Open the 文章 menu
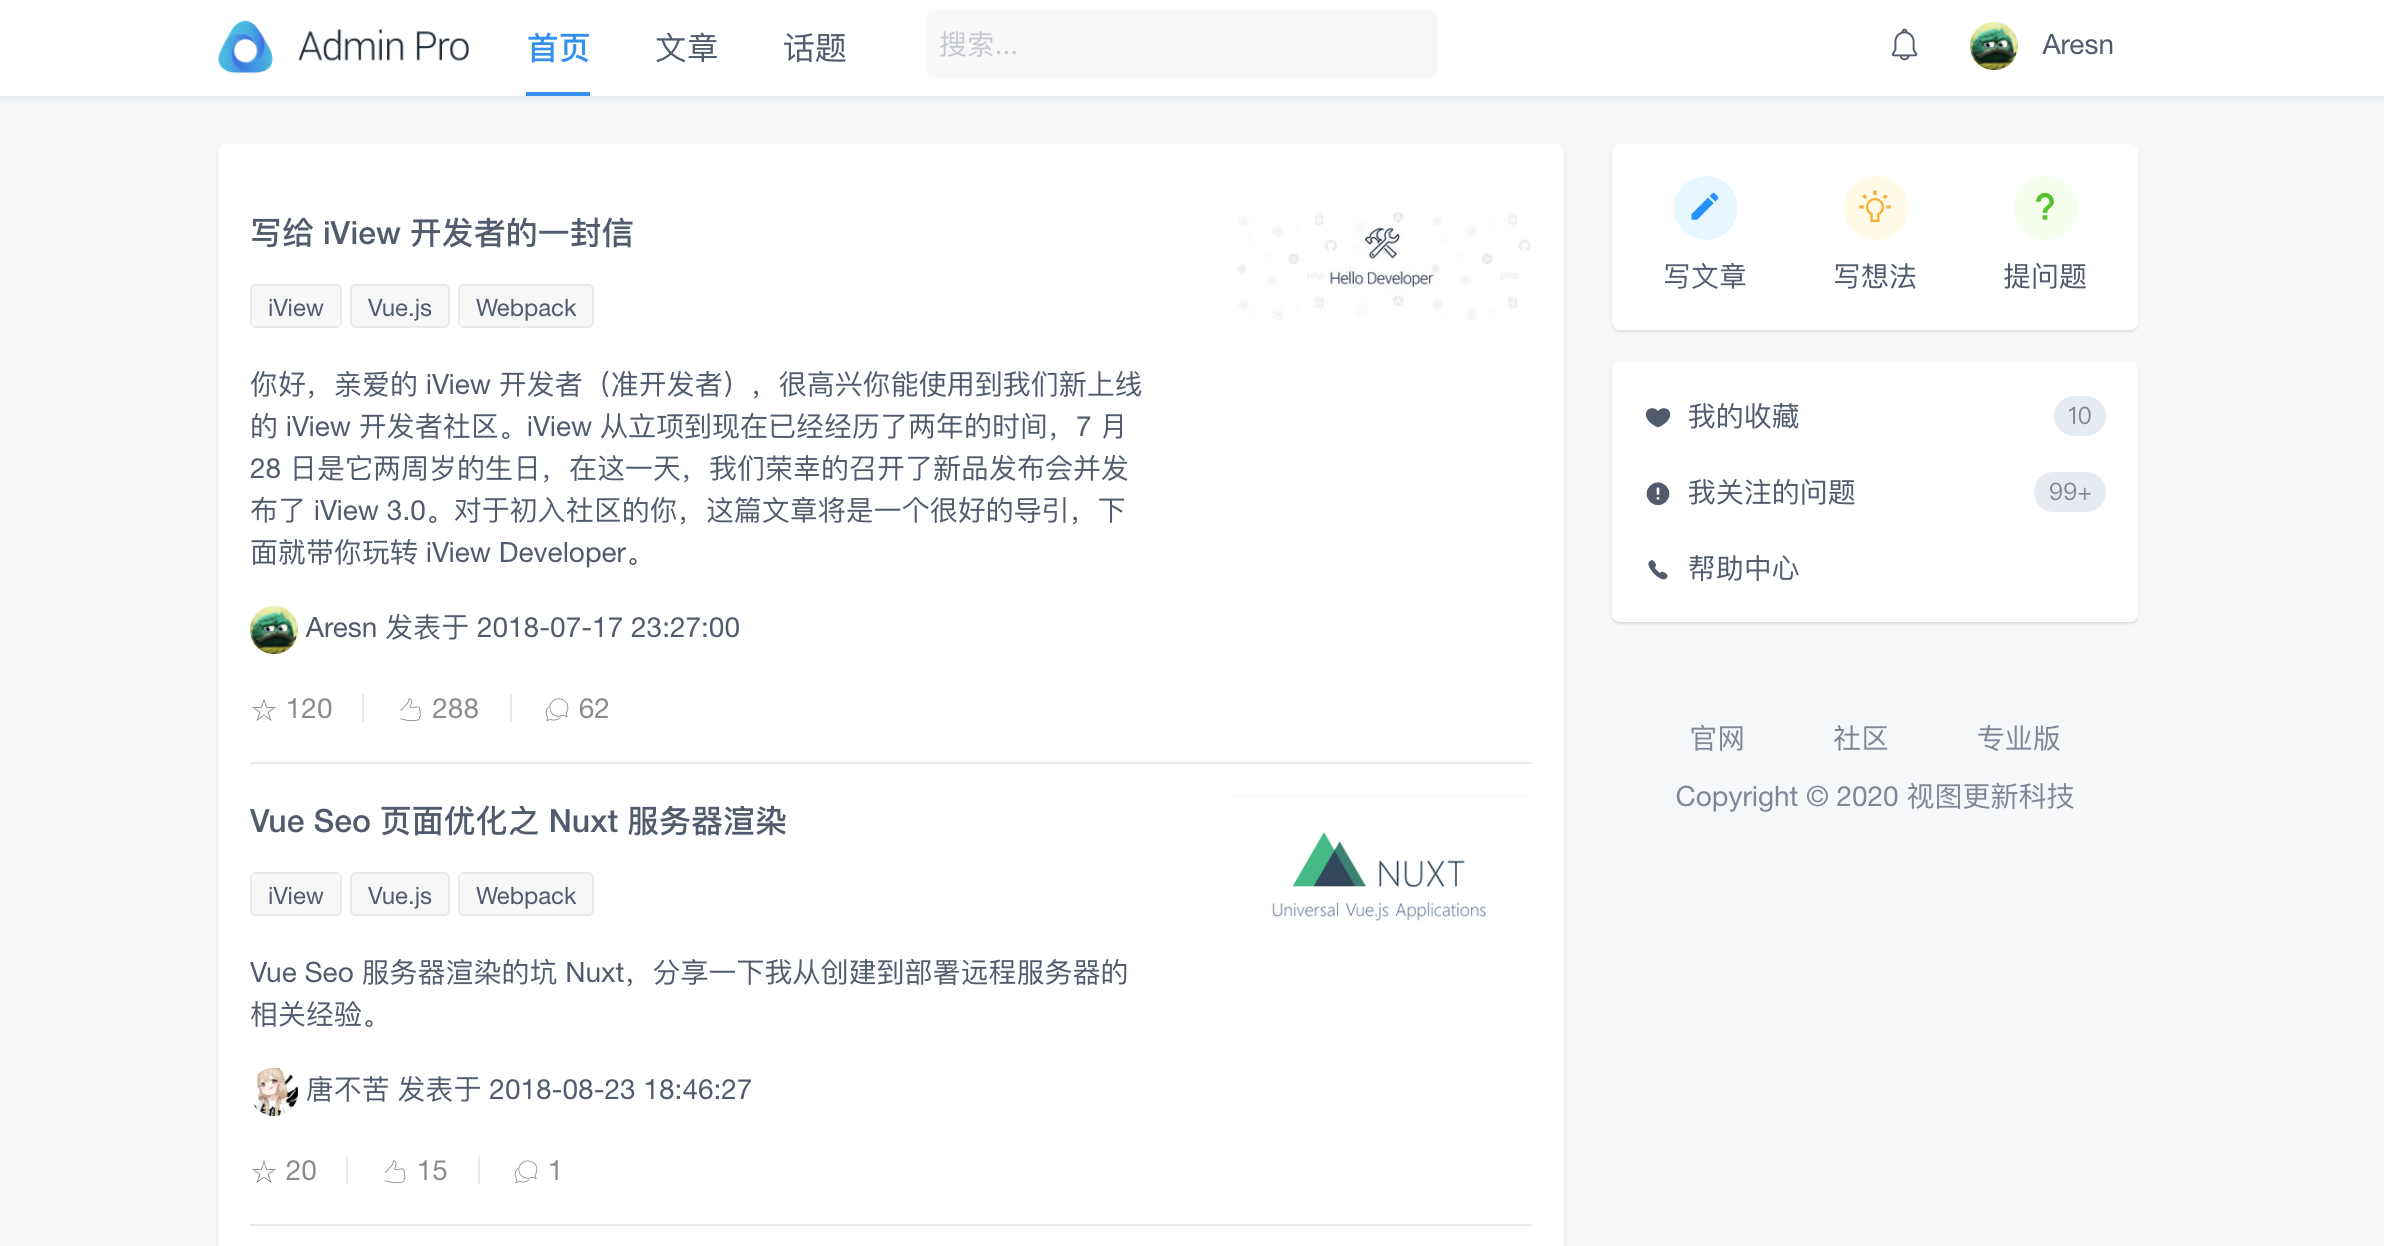 686,47
